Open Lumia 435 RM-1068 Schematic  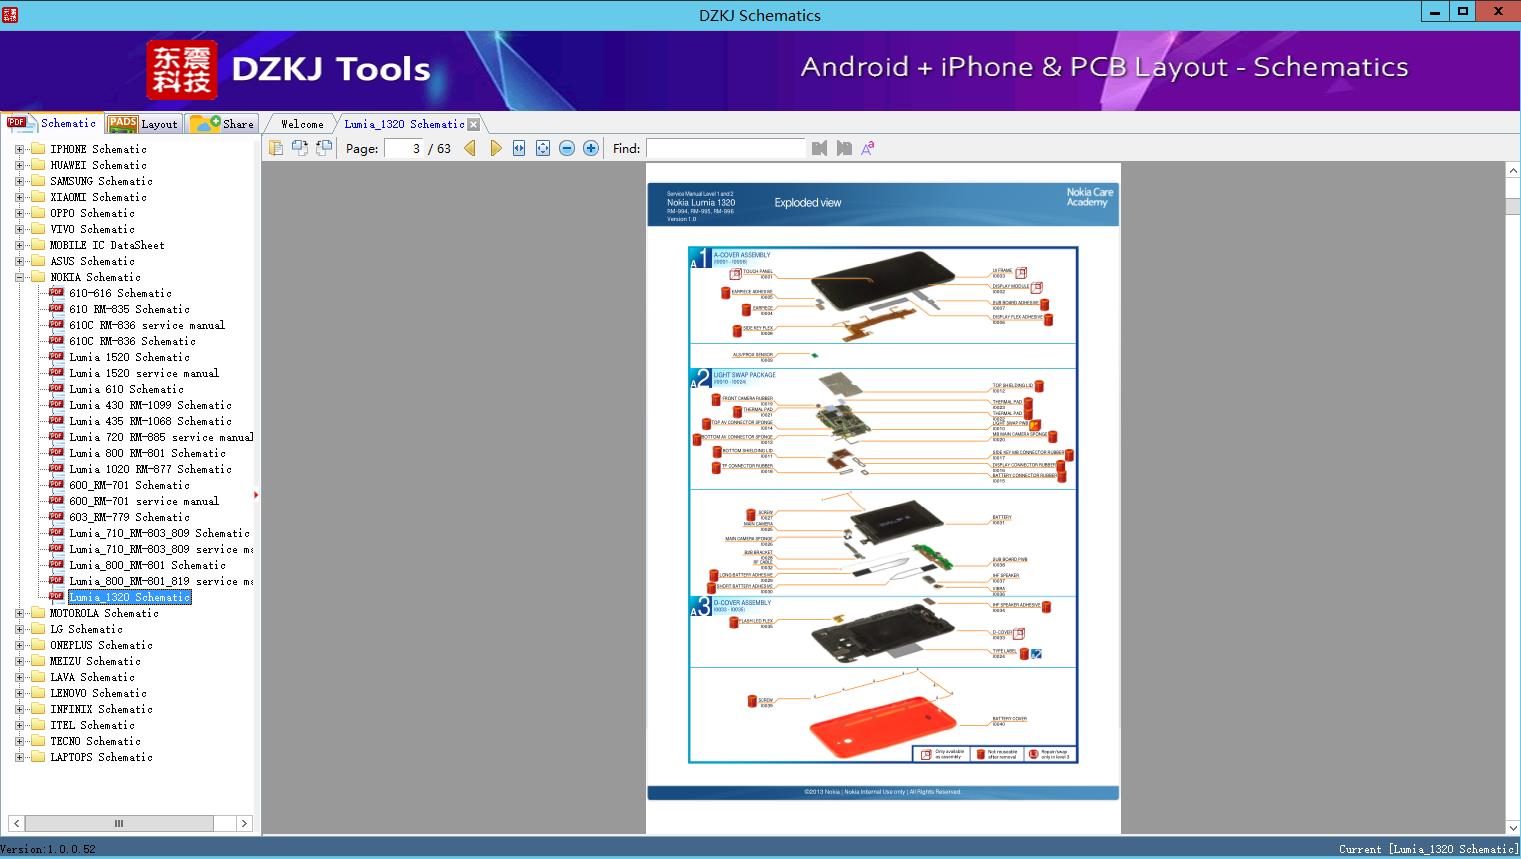click(x=150, y=421)
